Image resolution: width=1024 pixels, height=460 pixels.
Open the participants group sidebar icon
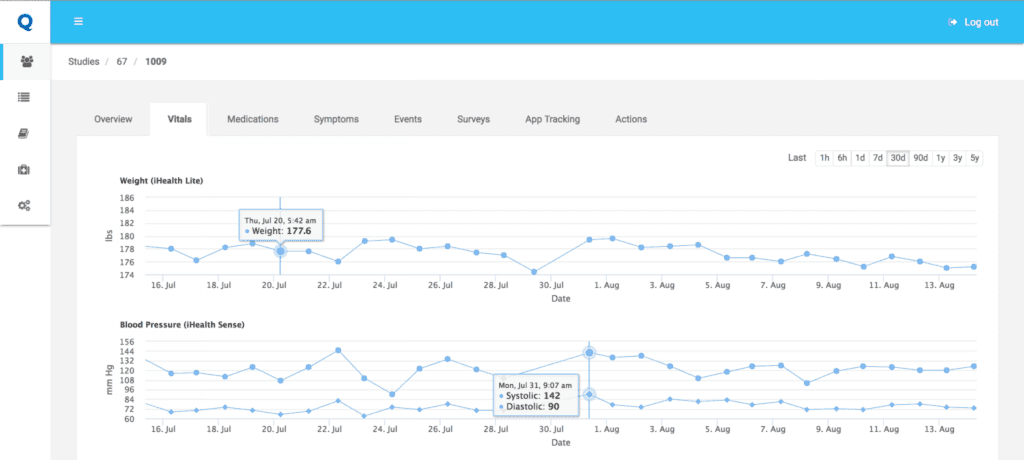click(26, 61)
